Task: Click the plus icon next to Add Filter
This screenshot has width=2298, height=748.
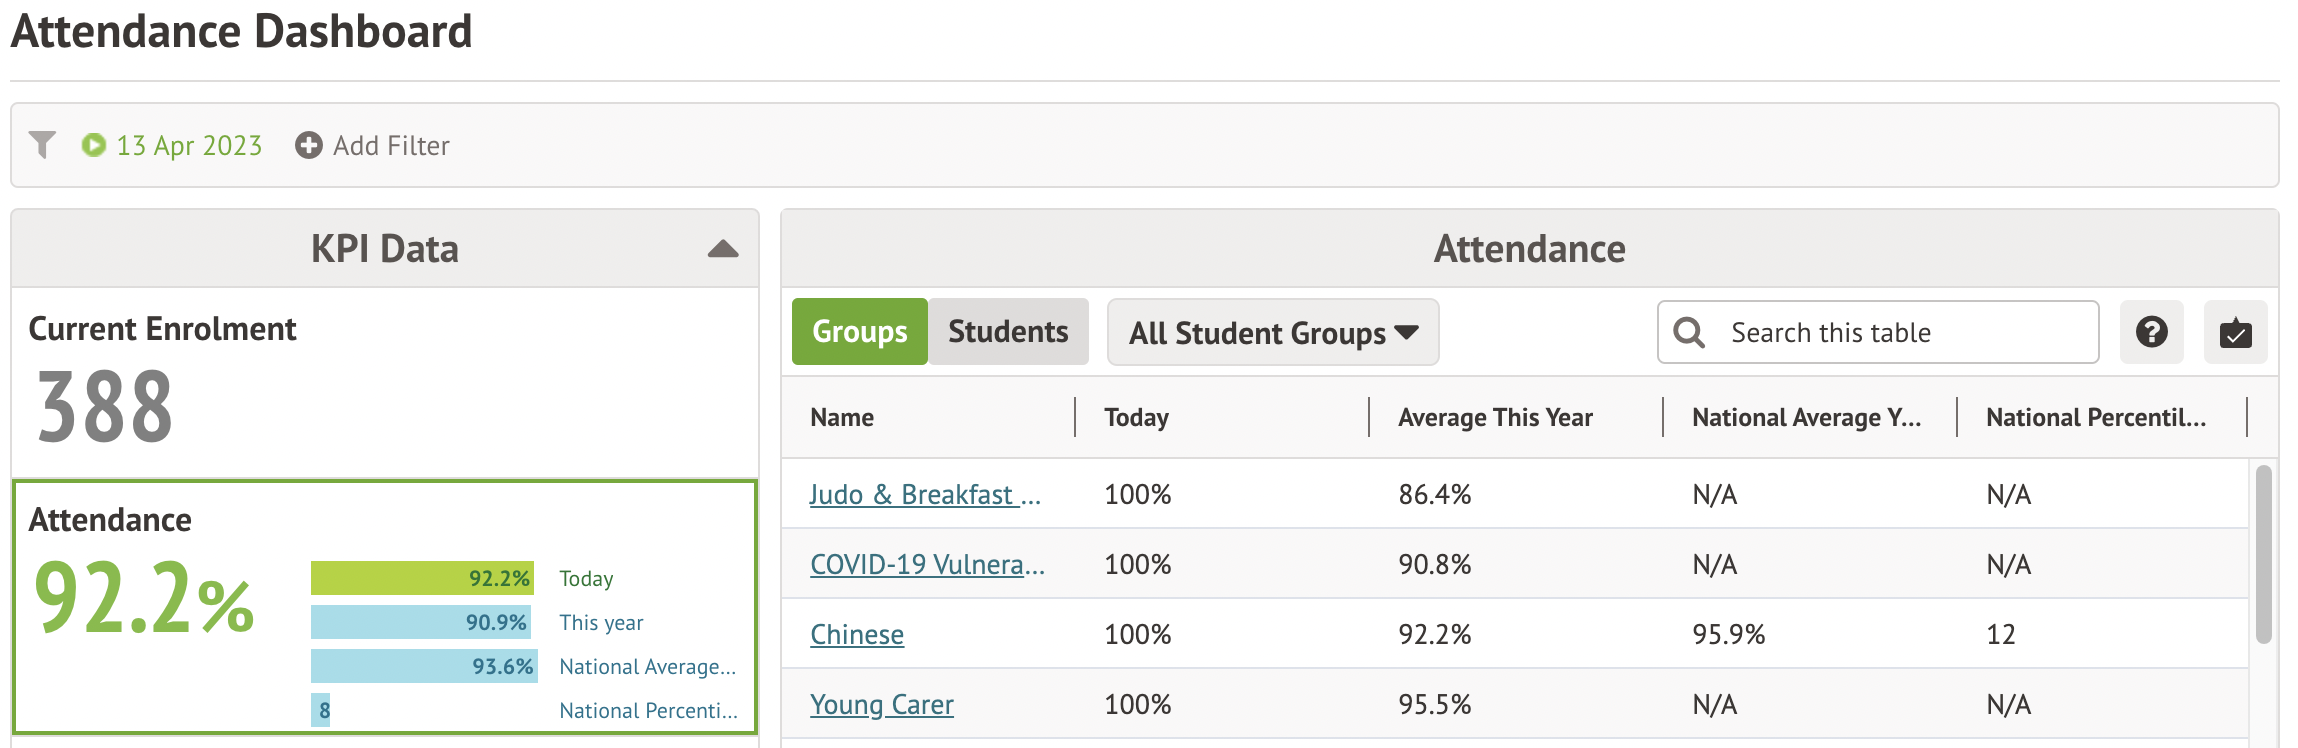Action: [308, 145]
